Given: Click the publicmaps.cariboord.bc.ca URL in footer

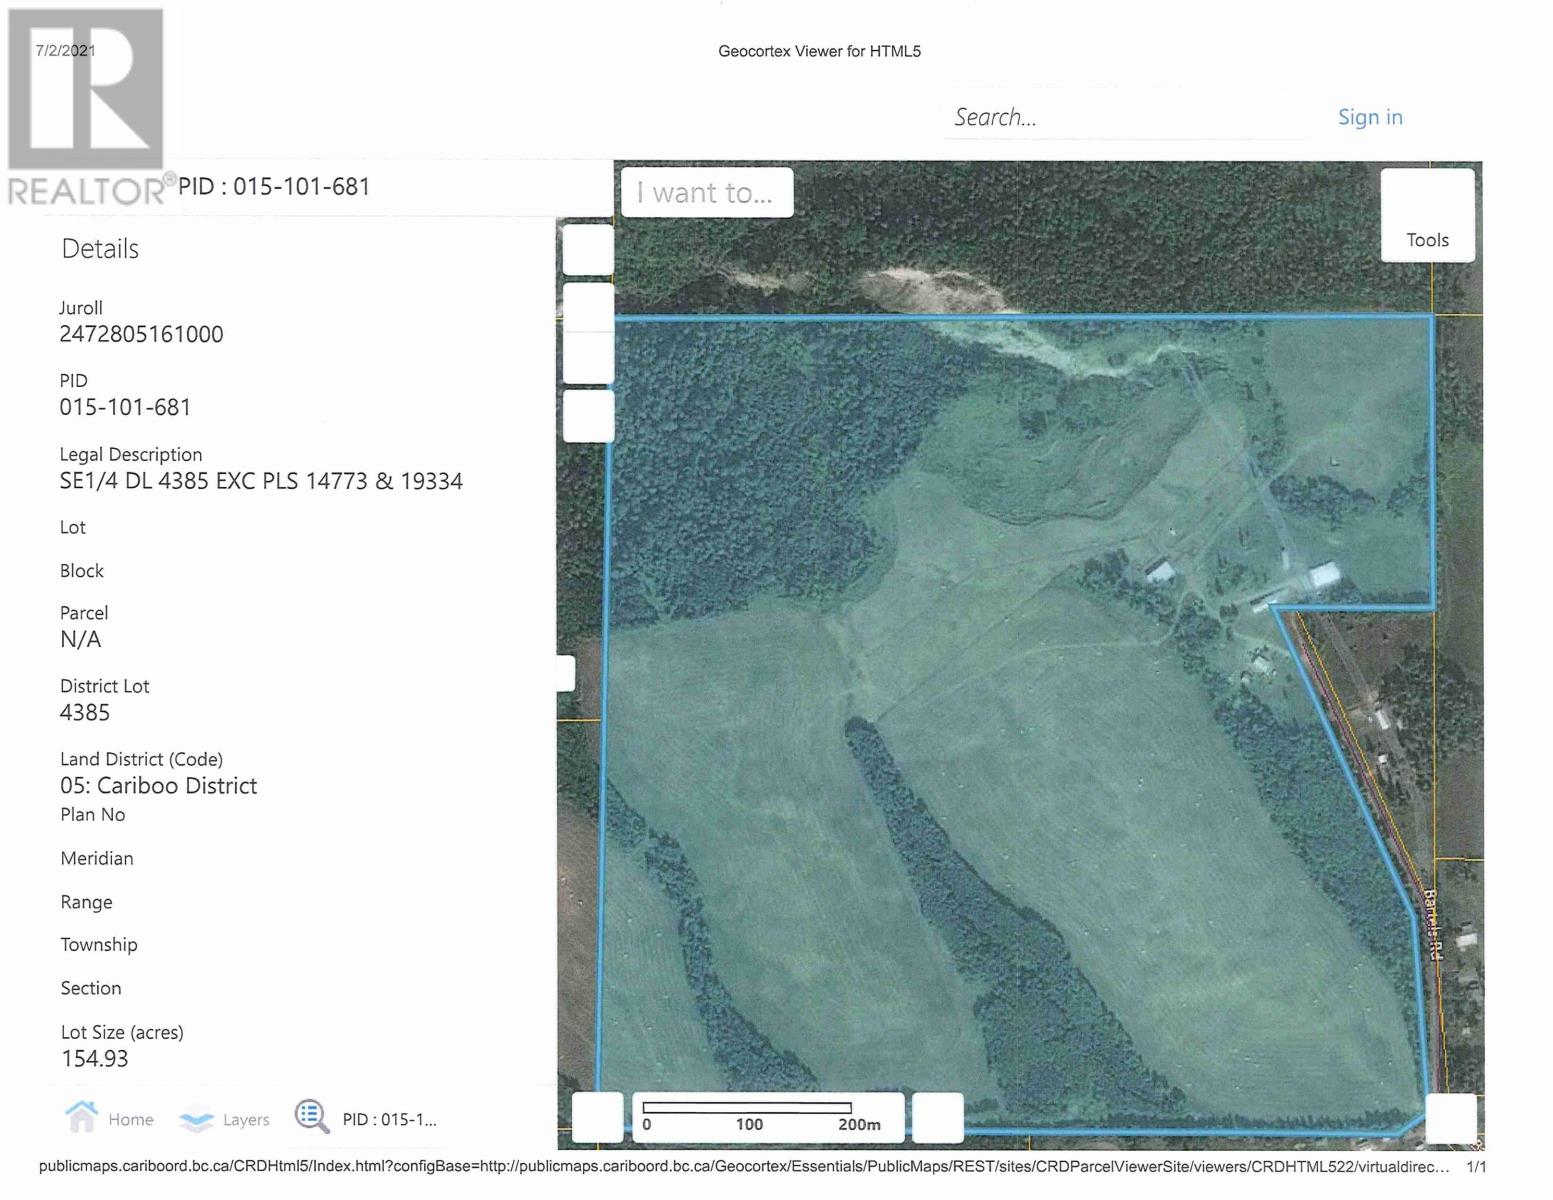Looking at the screenshot, I should coord(743,1167).
